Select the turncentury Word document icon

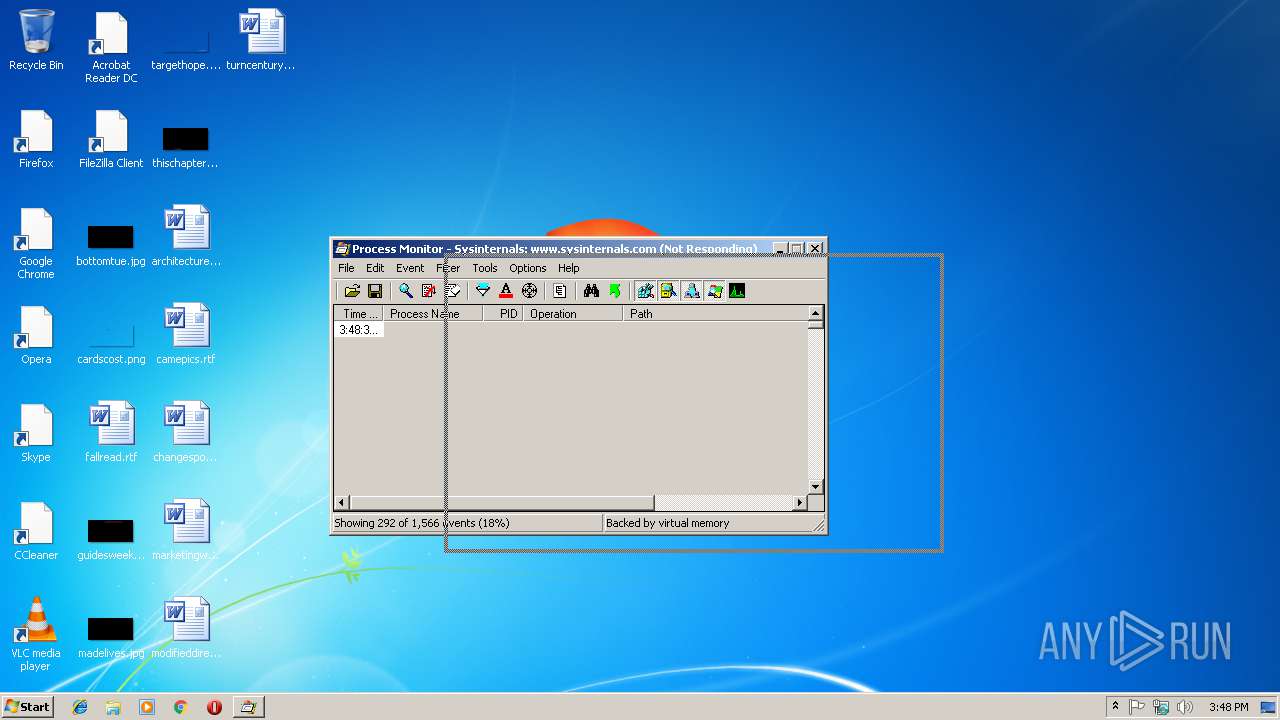click(x=261, y=40)
